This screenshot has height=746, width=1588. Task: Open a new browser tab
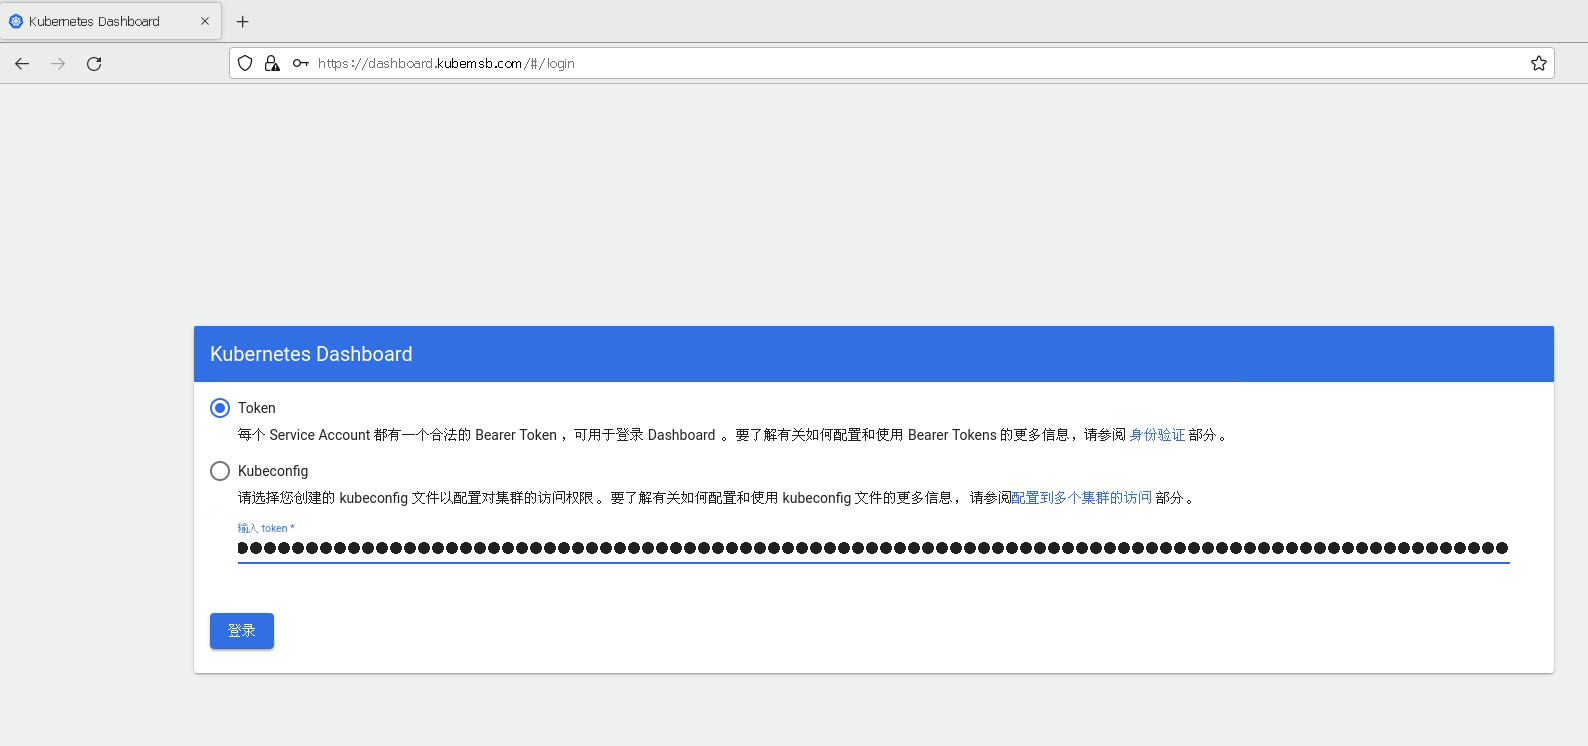(242, 21)
